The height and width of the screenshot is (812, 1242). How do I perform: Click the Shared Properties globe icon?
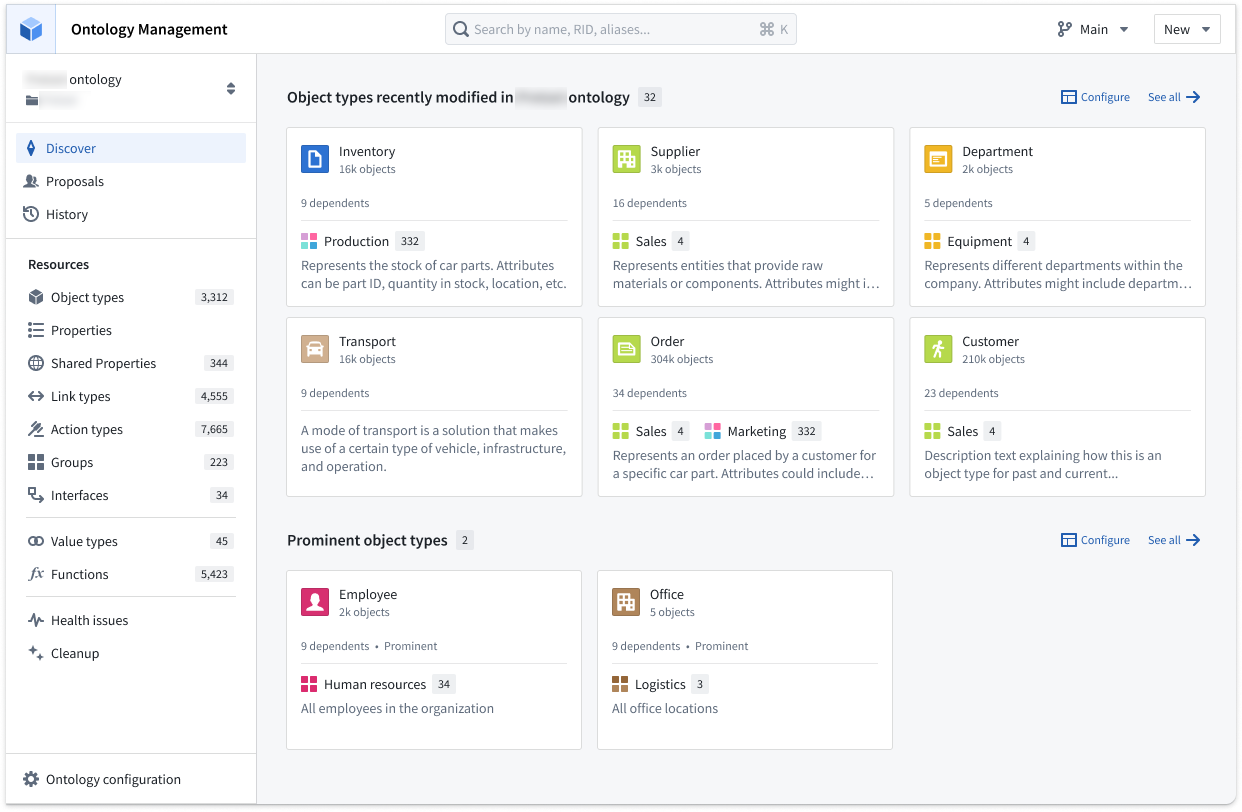coord(36,363)
